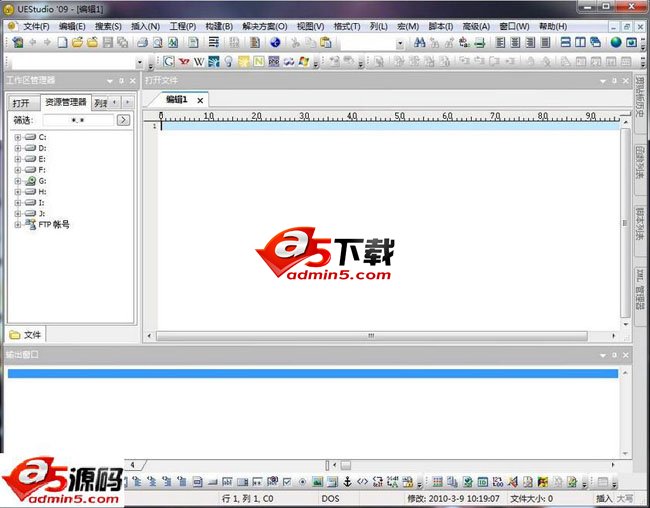Open the output window panel options dropdown arrow
The image size is (650, 508).
(603, 355)
